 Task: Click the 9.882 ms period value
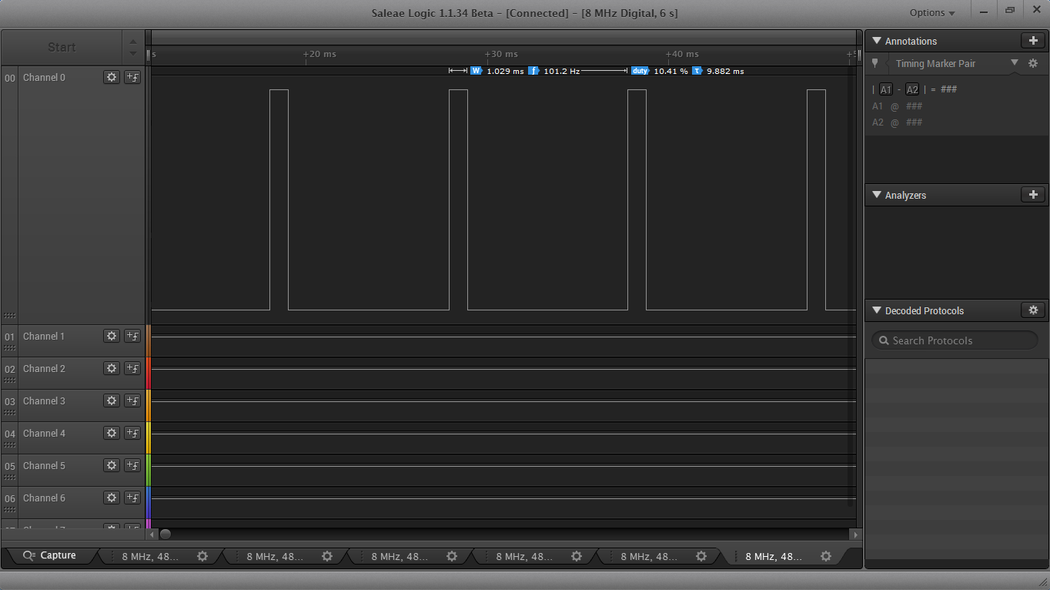click(x=725, y=71)
